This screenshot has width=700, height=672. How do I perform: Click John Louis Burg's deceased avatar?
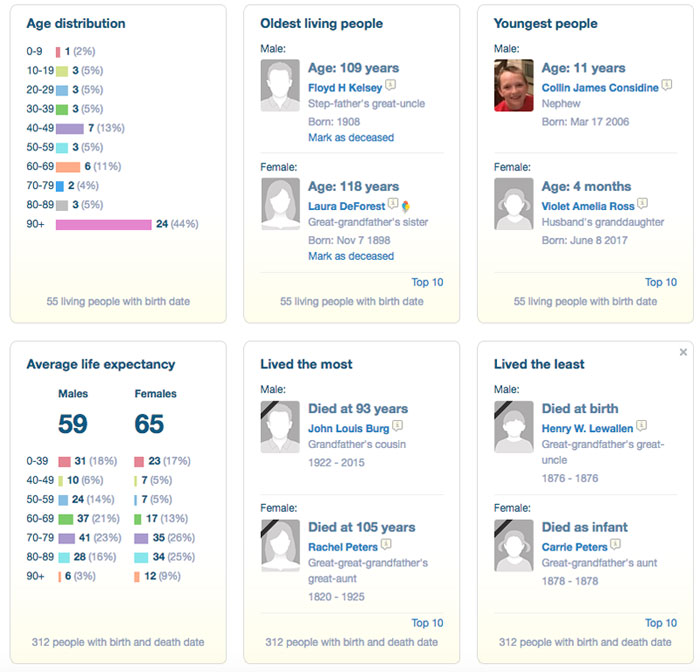(x=280, y=427)
